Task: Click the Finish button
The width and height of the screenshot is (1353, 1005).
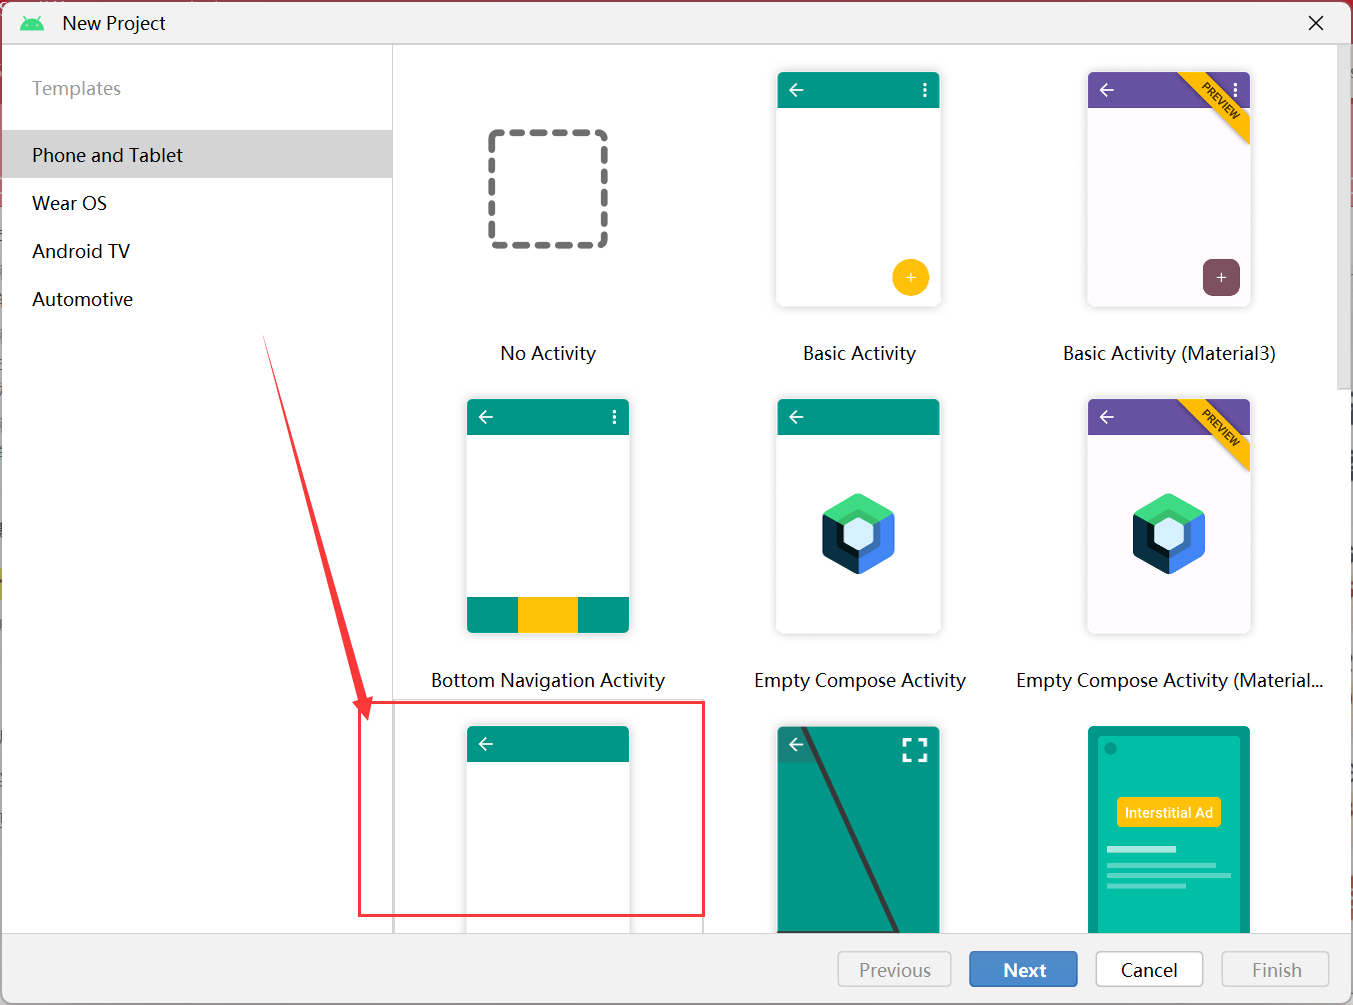Action: (x=1276, y=969)
